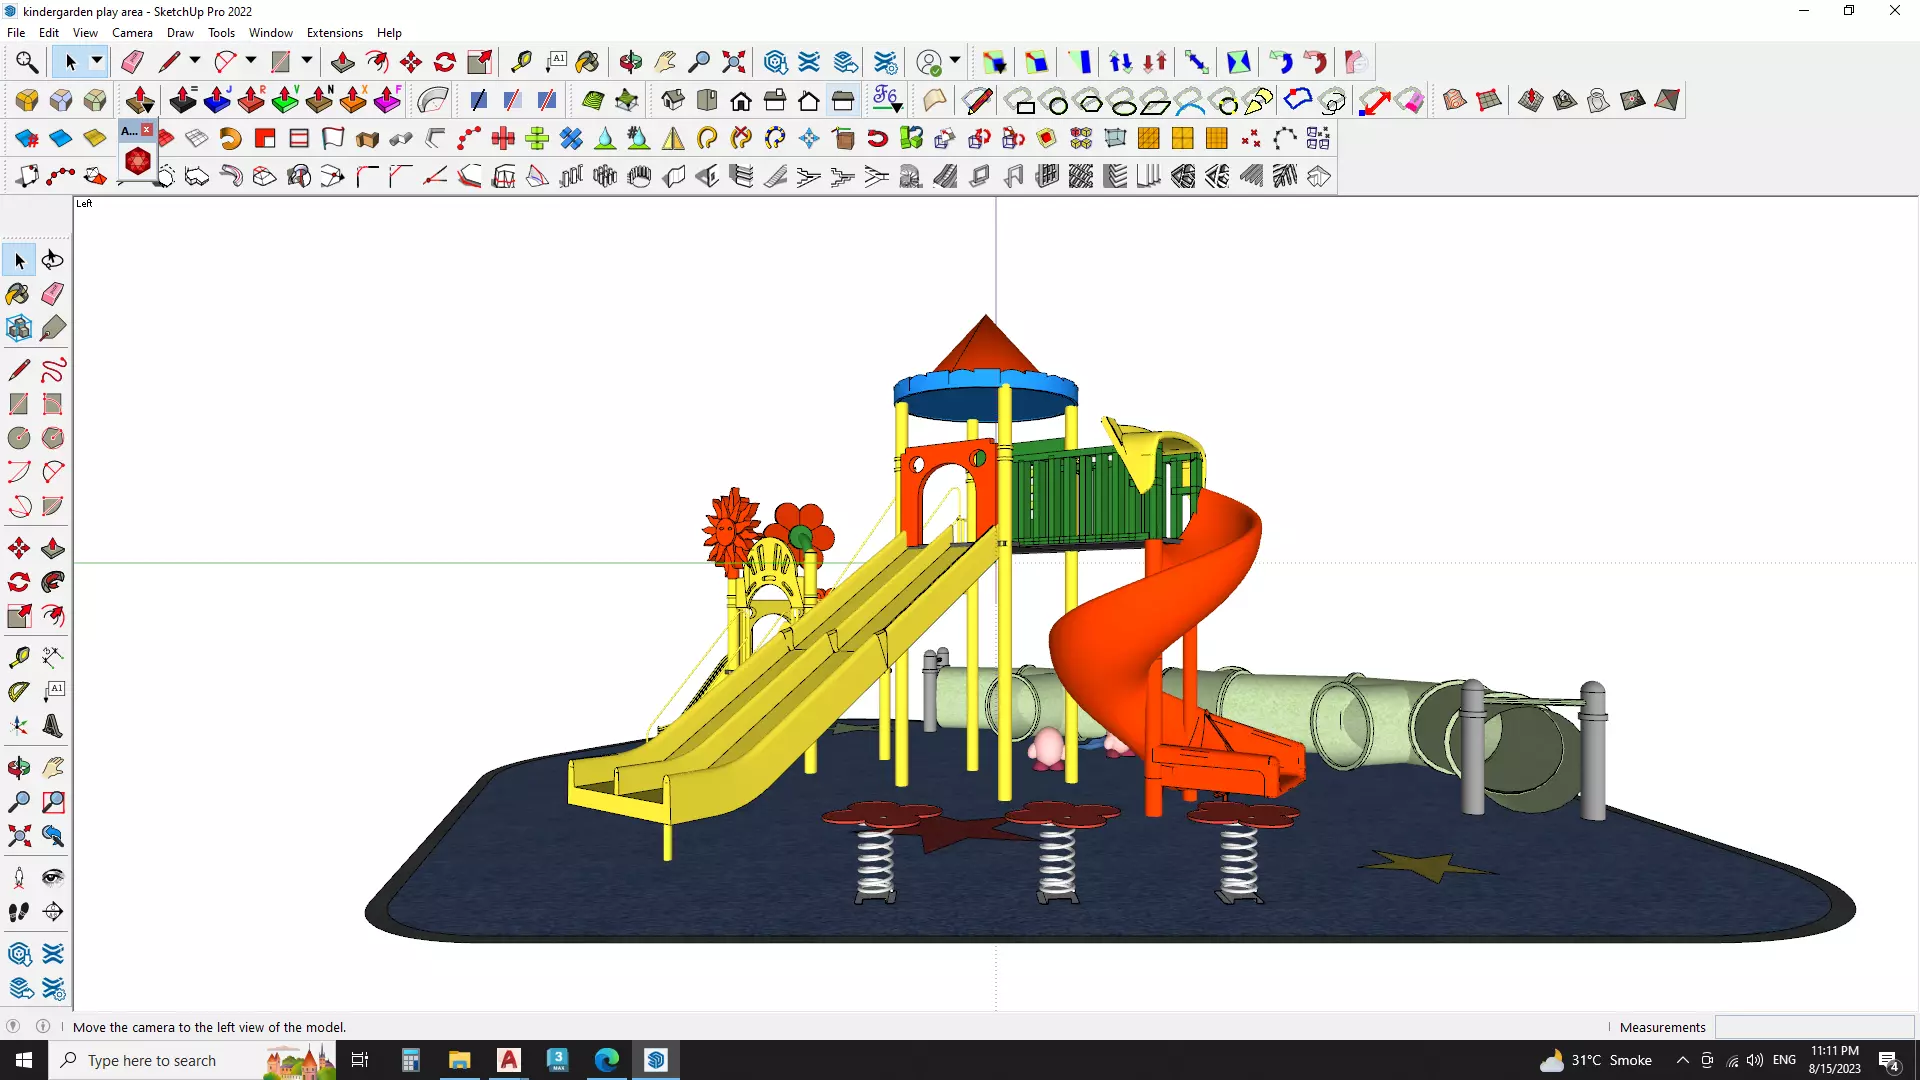Open 3D Warehouse from the top toolbar
Viewport: 1920px width, 1080px height.
coord(776,62)
